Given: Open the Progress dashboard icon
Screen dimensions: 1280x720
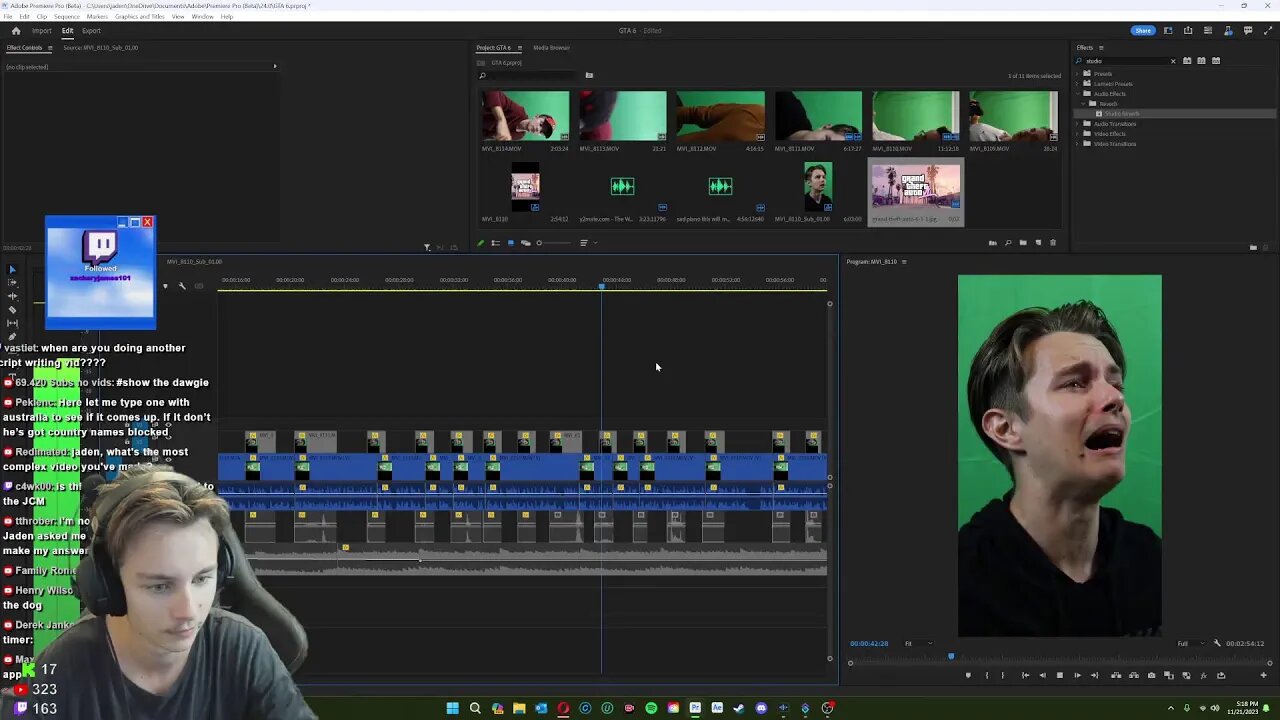Looking at the screenshot, I should [x=1208, y=31].
